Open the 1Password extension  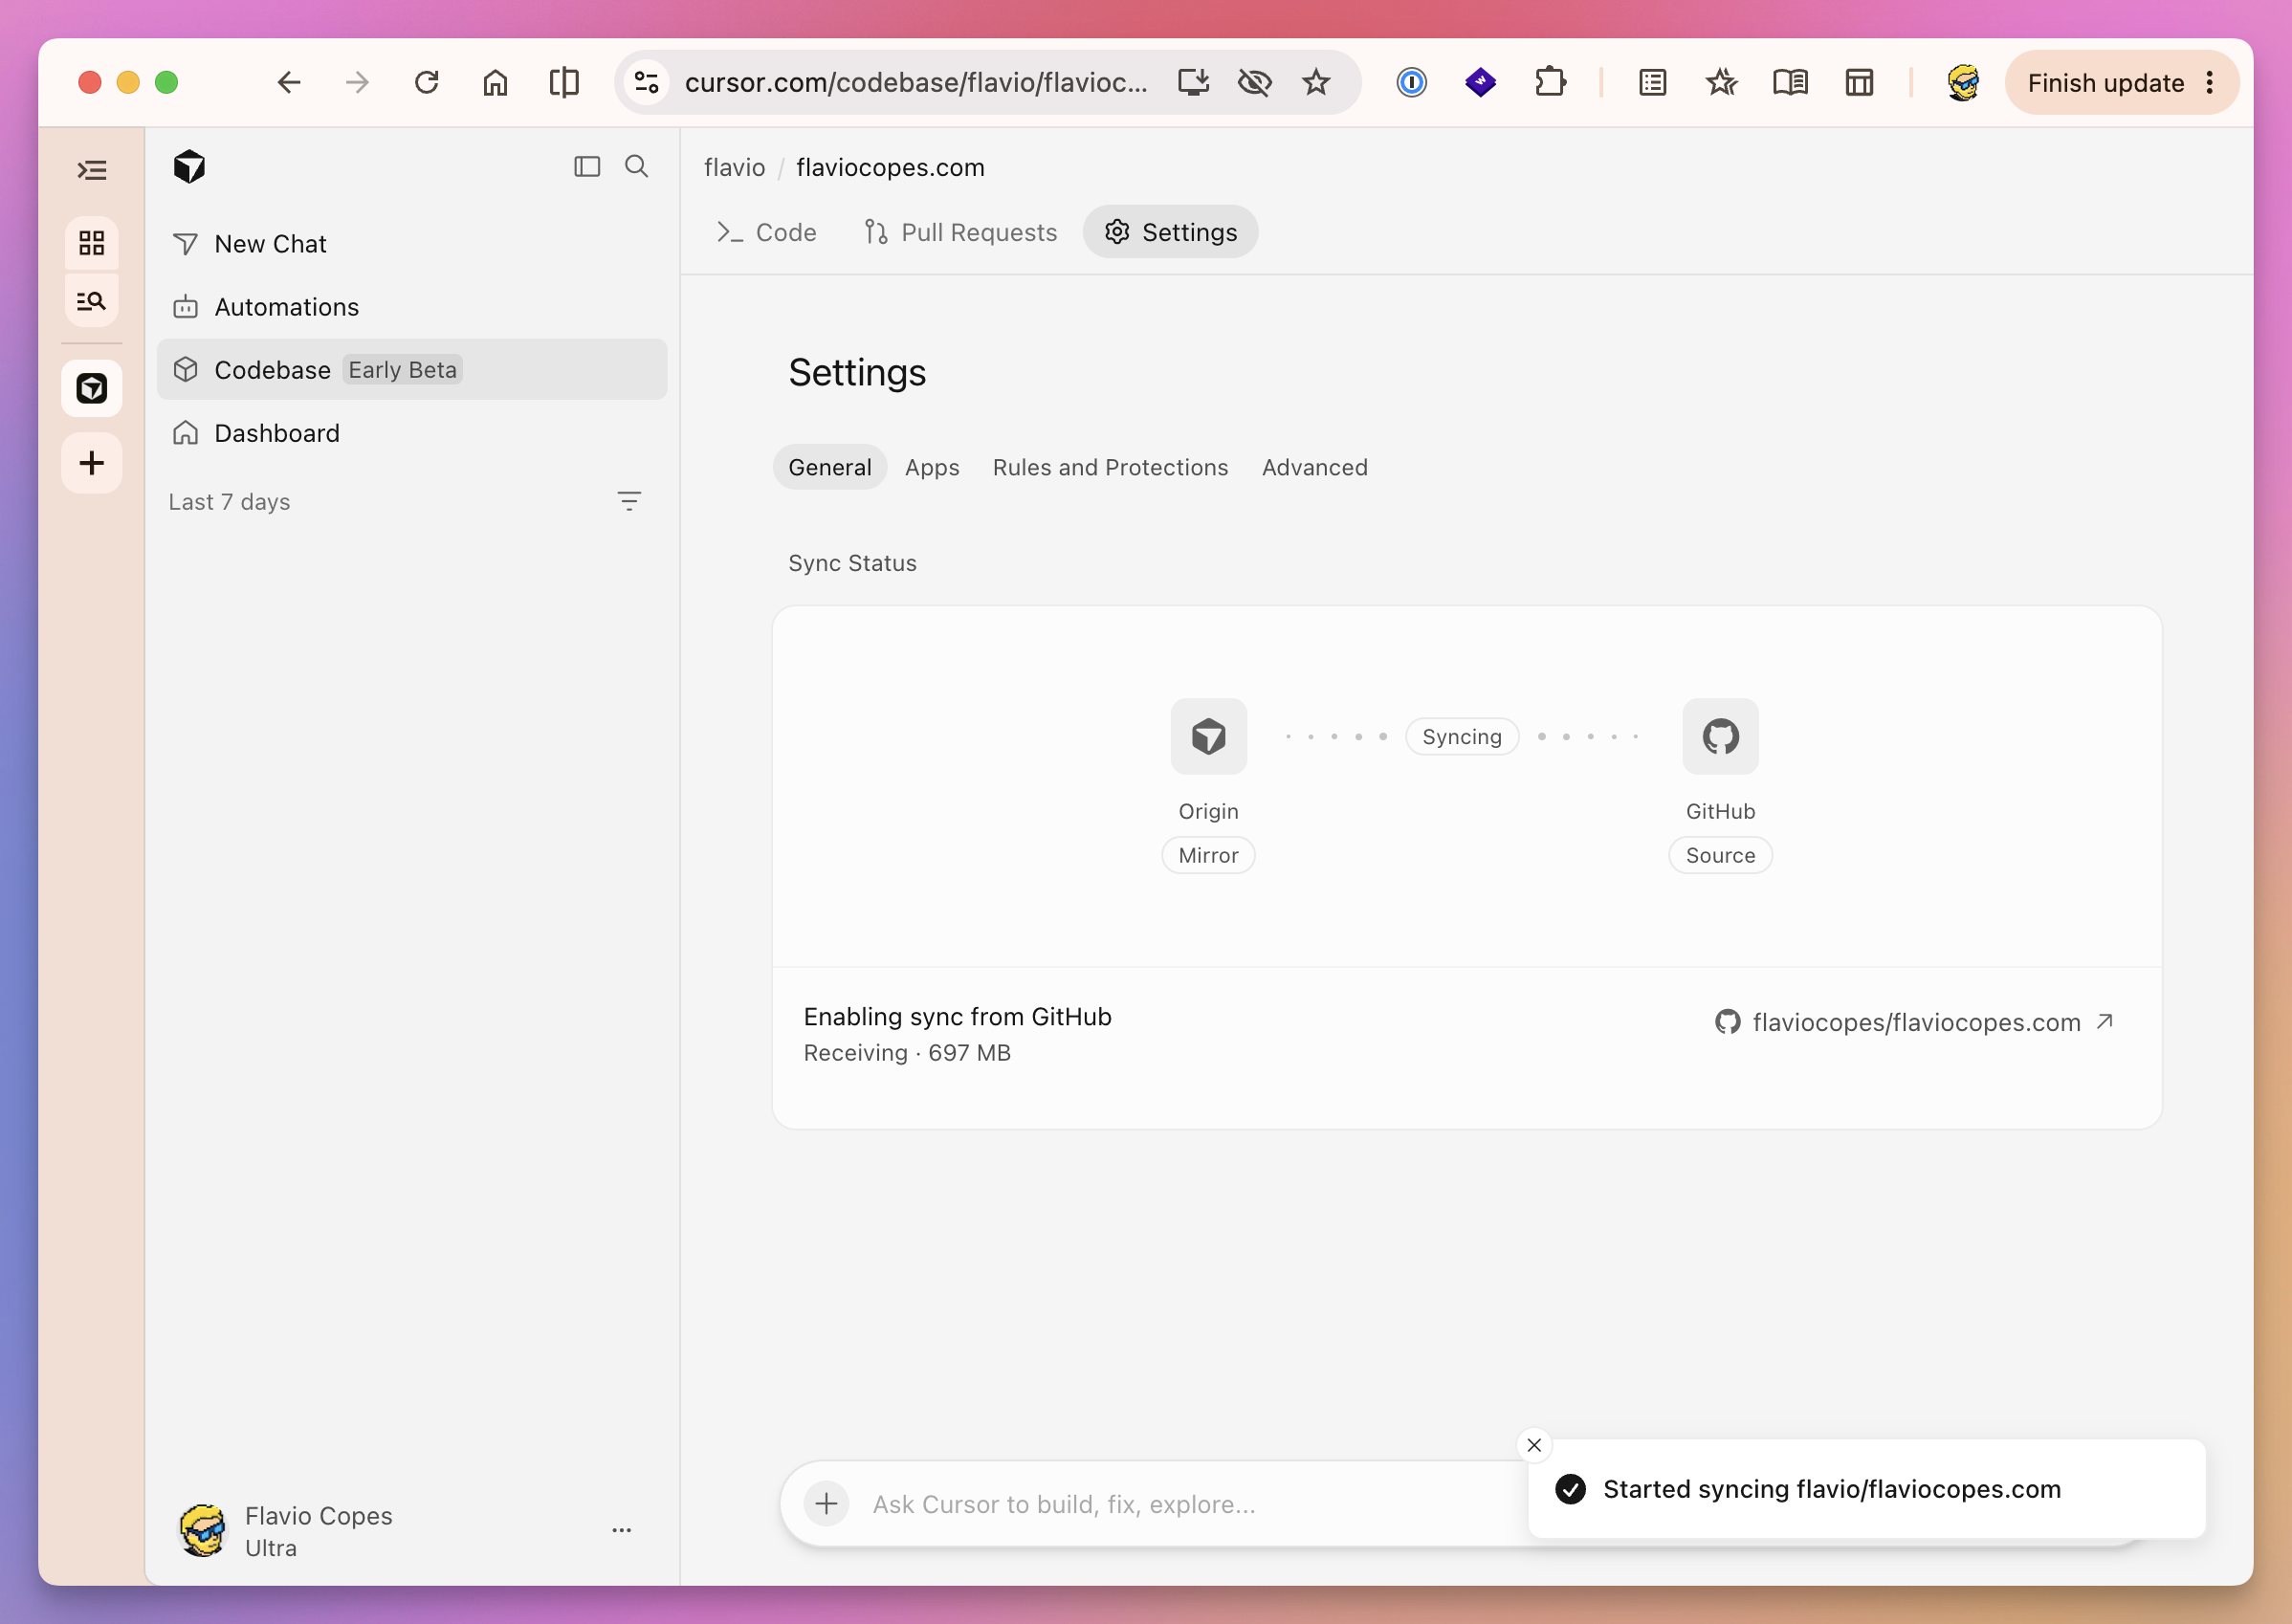click(x=1411, y=82)
